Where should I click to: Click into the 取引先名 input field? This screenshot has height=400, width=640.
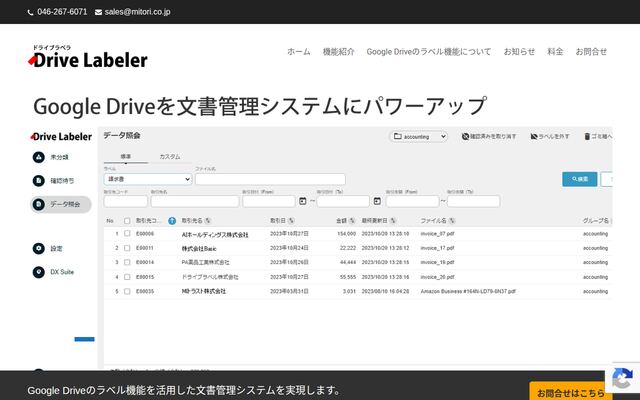tap(195, 201)
